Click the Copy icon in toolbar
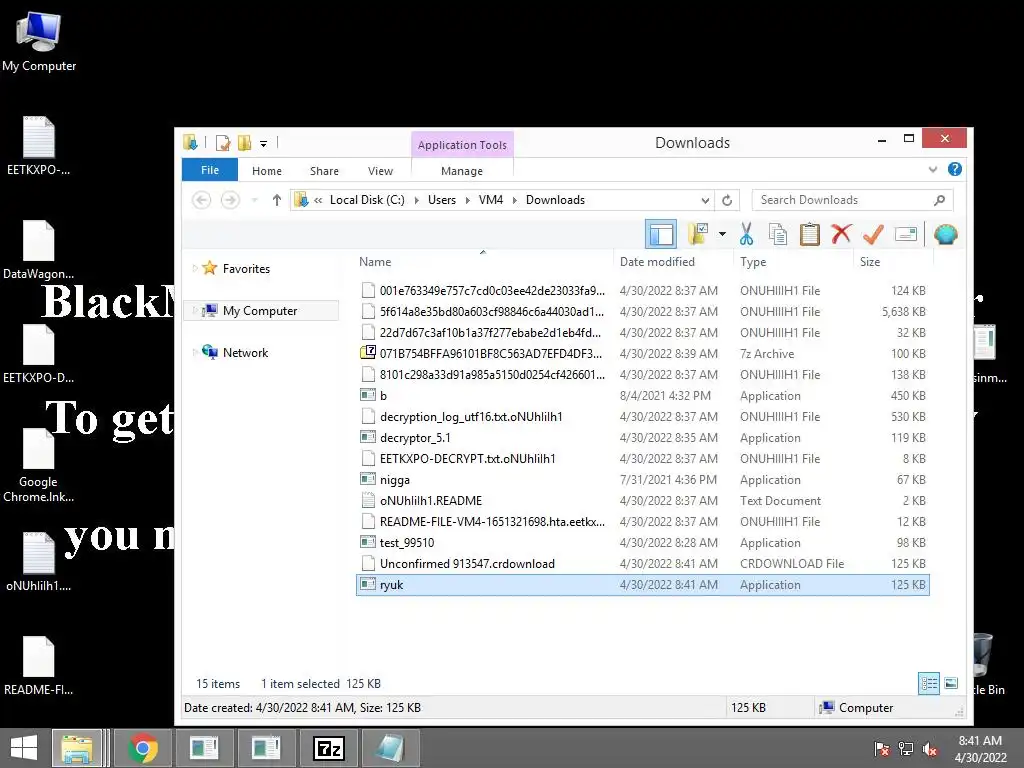 [x=778, y=234]
